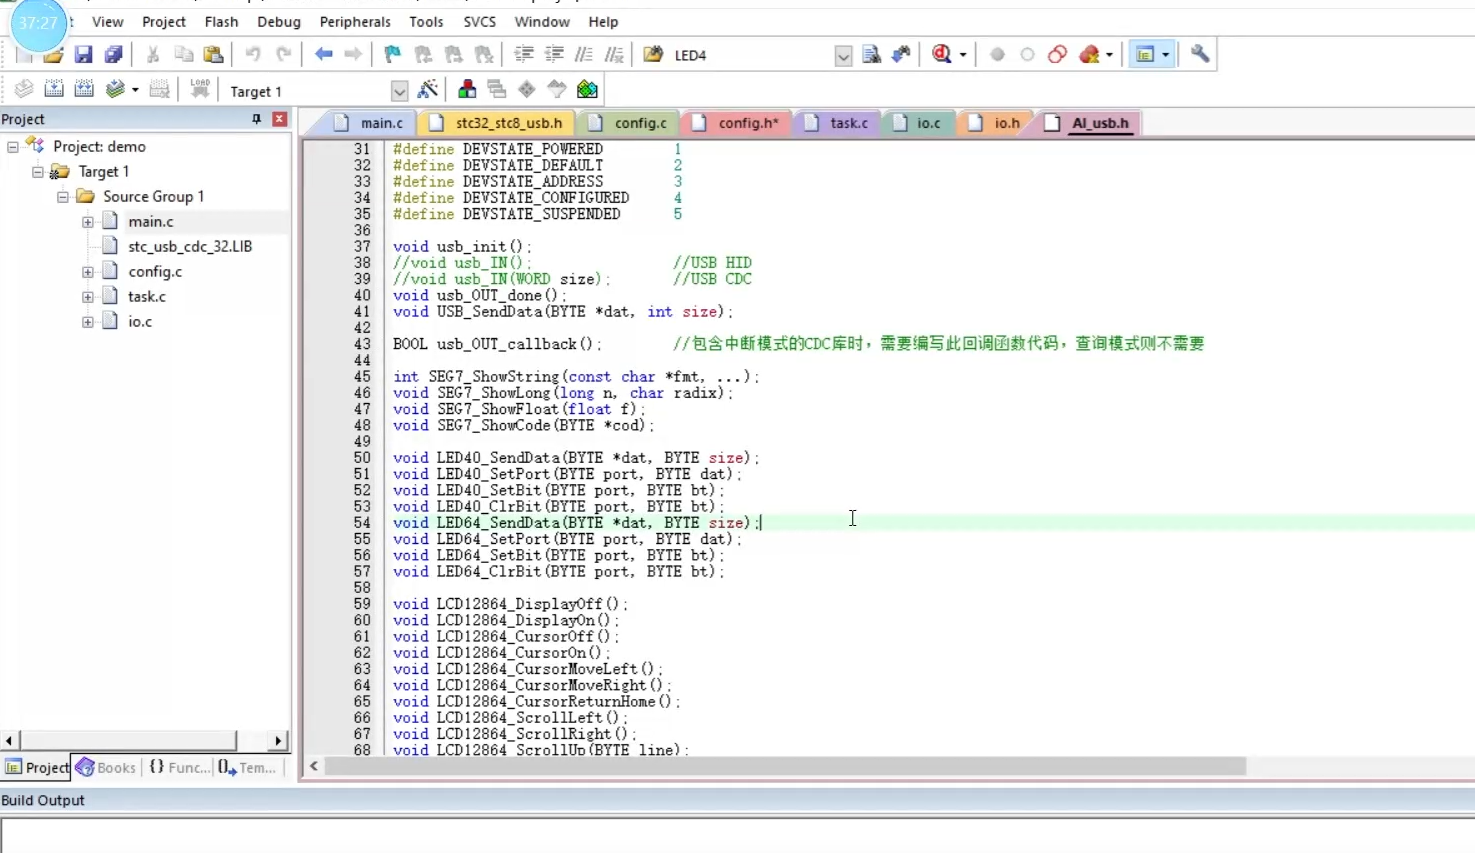Expand main.c in the project tree
Image resolution: width=1475 pixels, height=853 pixels.
pyautogui.click(x=88, y=222)
